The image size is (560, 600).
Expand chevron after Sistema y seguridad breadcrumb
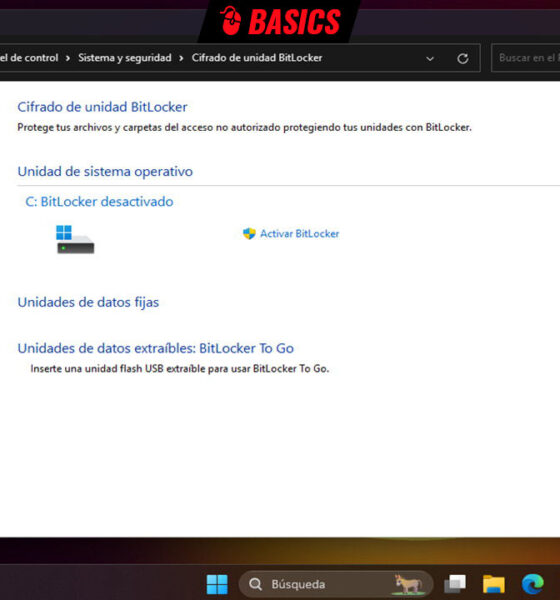[x=181, y=58]
